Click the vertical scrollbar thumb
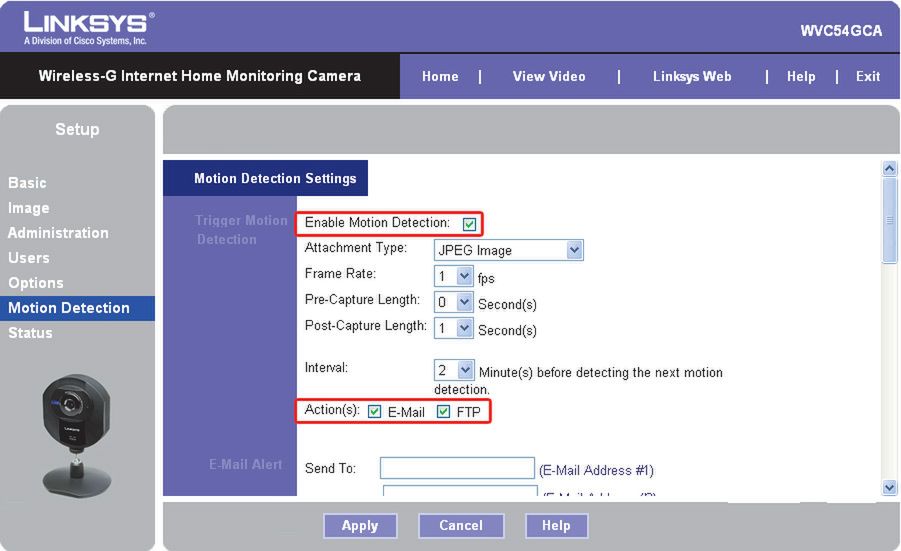 coord(890,220)
